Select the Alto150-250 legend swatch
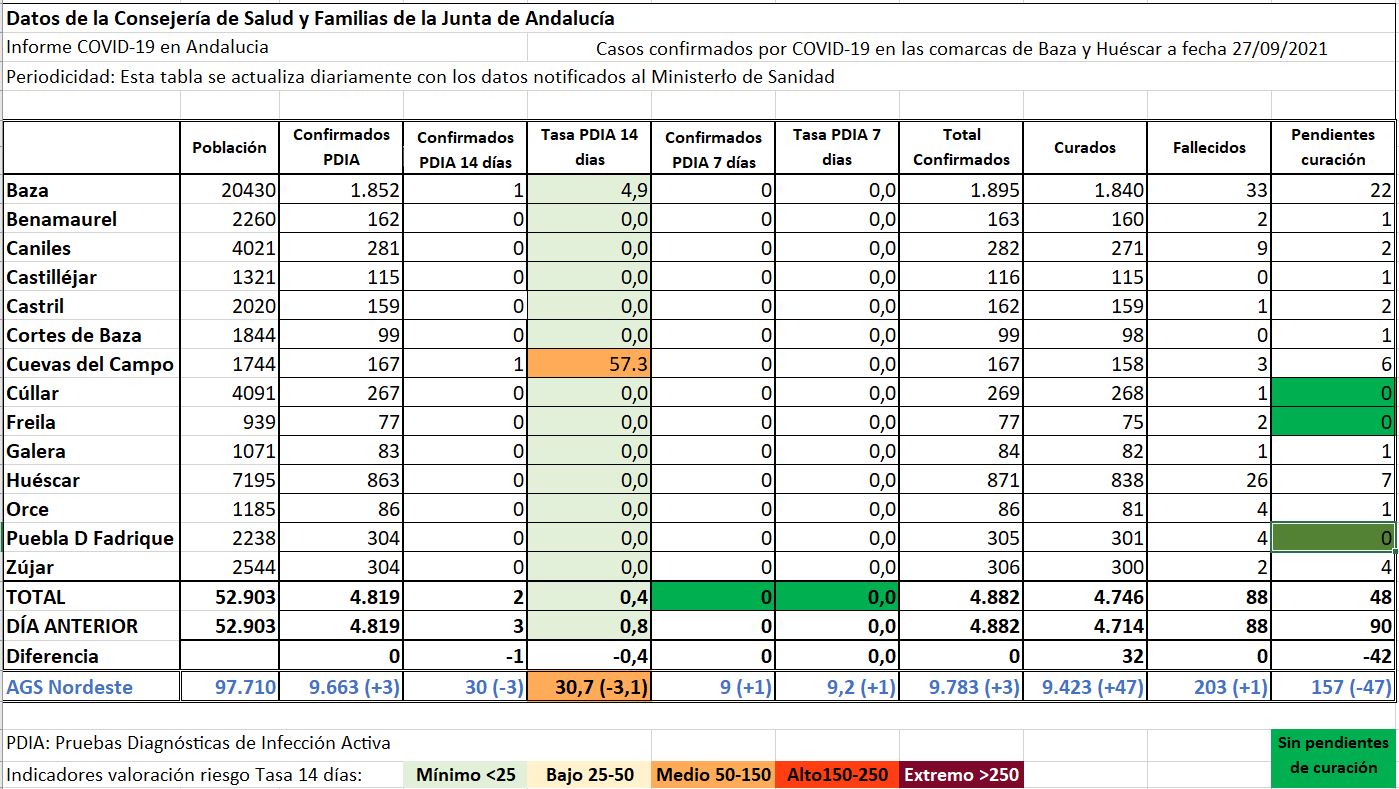The width and height of the screenshot is (1399, 789). pos(837,775)
